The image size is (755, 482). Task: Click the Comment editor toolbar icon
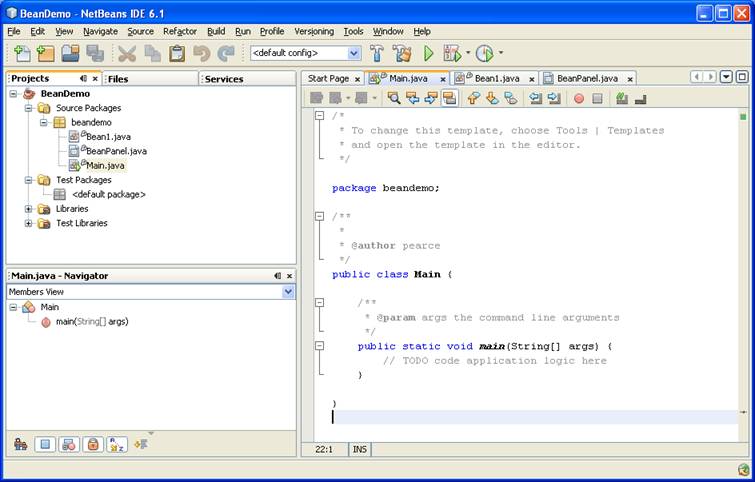click(x=622, y=98)
